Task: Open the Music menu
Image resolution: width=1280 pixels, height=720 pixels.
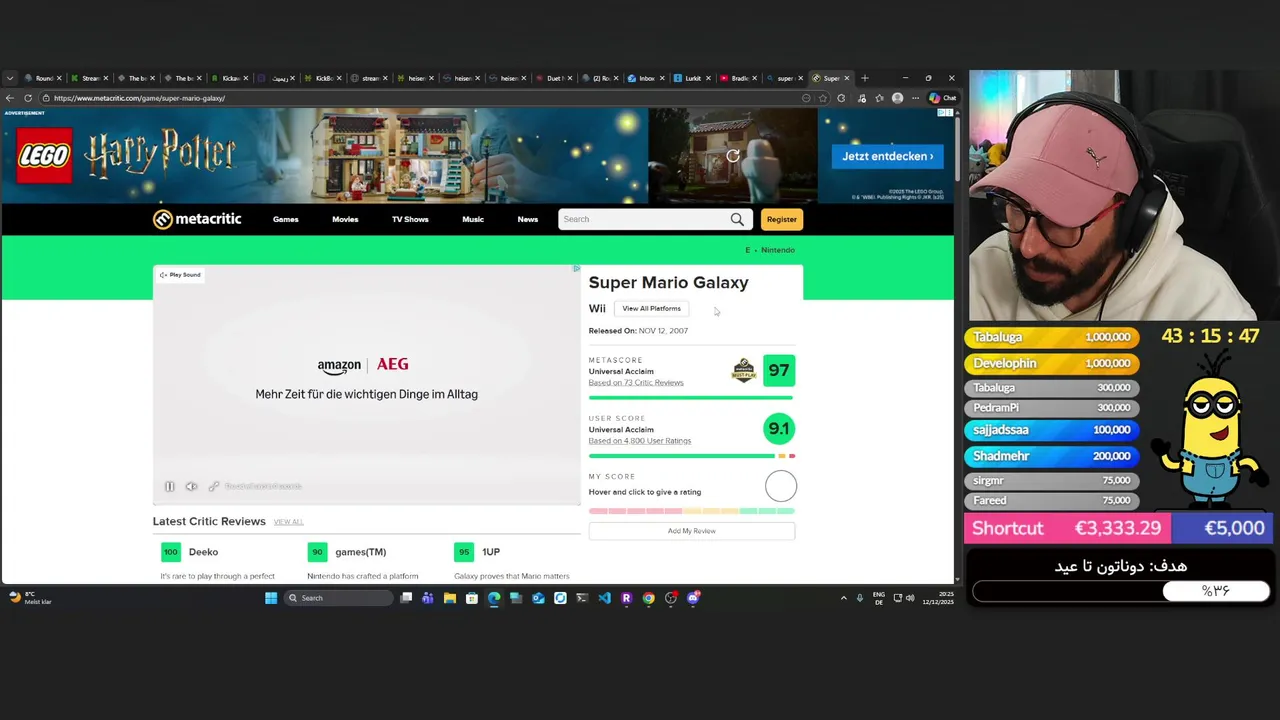Action: 473,219
